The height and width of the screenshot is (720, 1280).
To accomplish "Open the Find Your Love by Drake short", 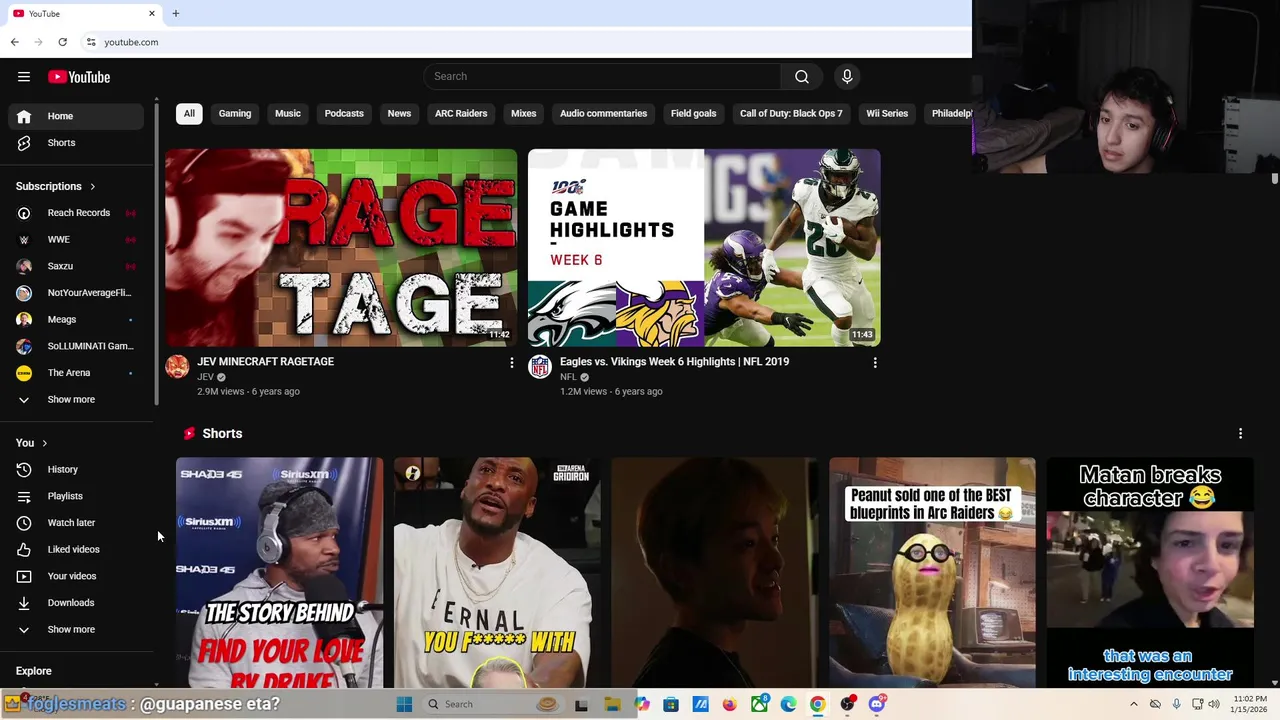I will point(279,573).
